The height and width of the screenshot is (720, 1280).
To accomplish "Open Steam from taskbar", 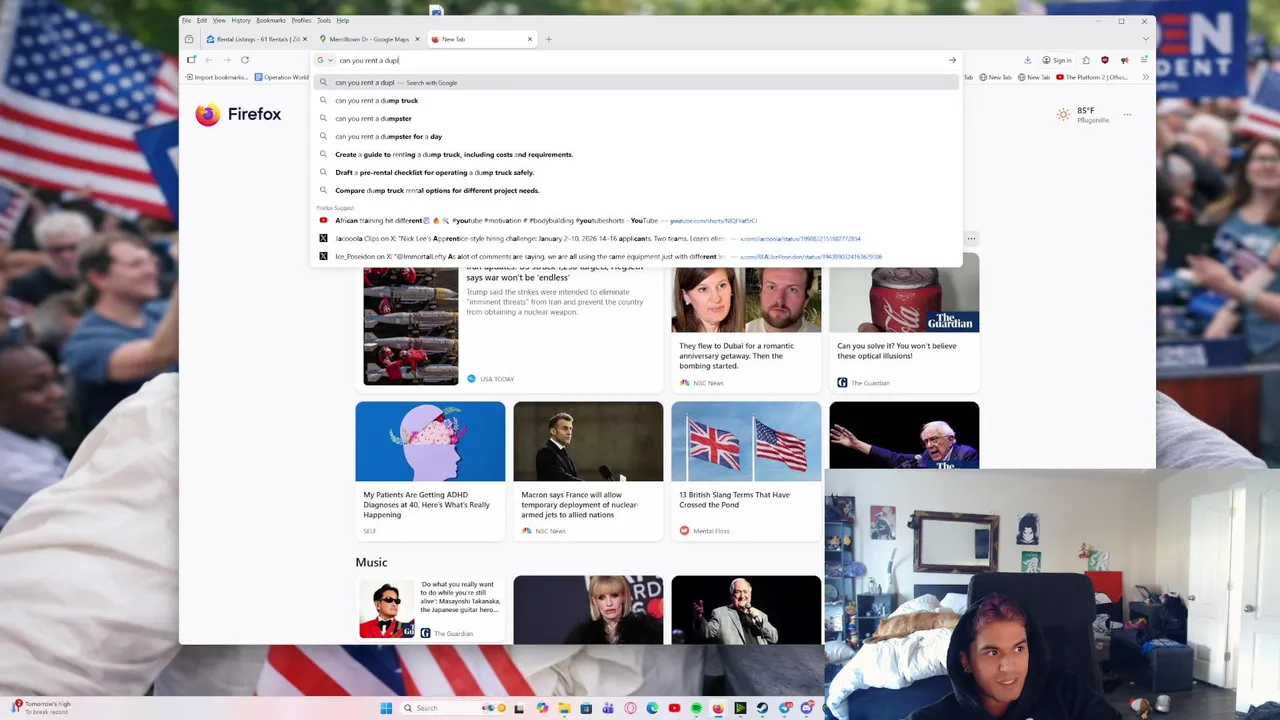I will coord(762,708).
